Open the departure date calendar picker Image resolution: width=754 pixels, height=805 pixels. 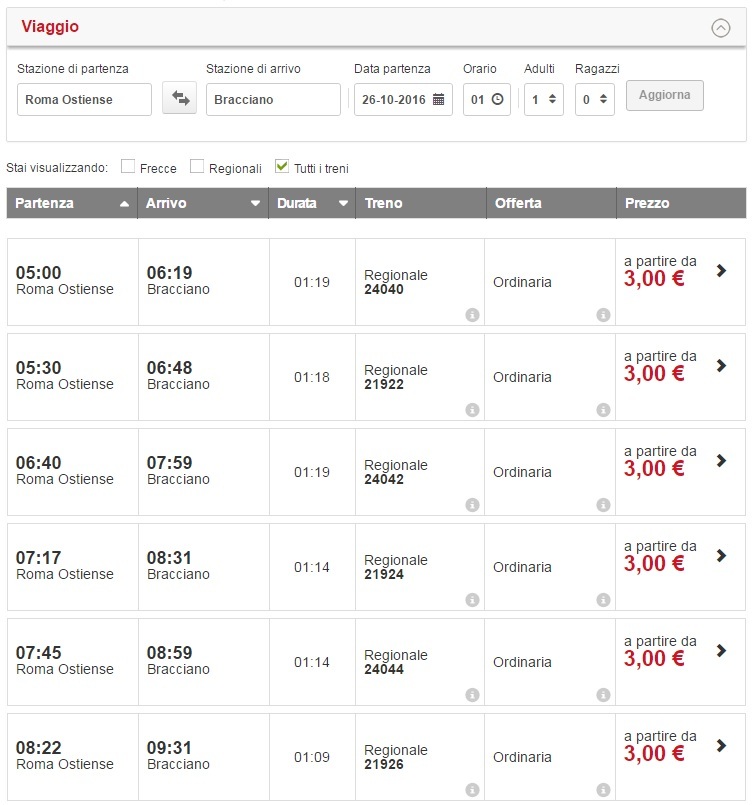click(x=438, y=100)
